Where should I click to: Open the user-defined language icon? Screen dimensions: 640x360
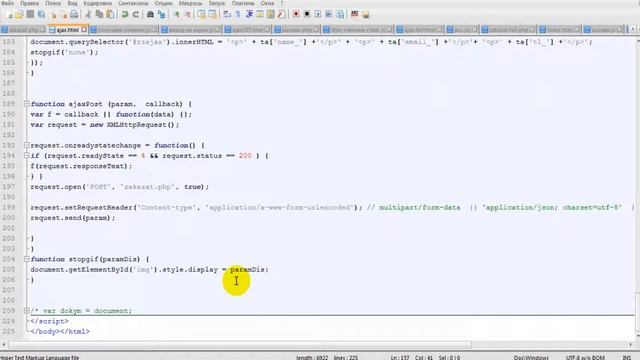pos(260,15)
